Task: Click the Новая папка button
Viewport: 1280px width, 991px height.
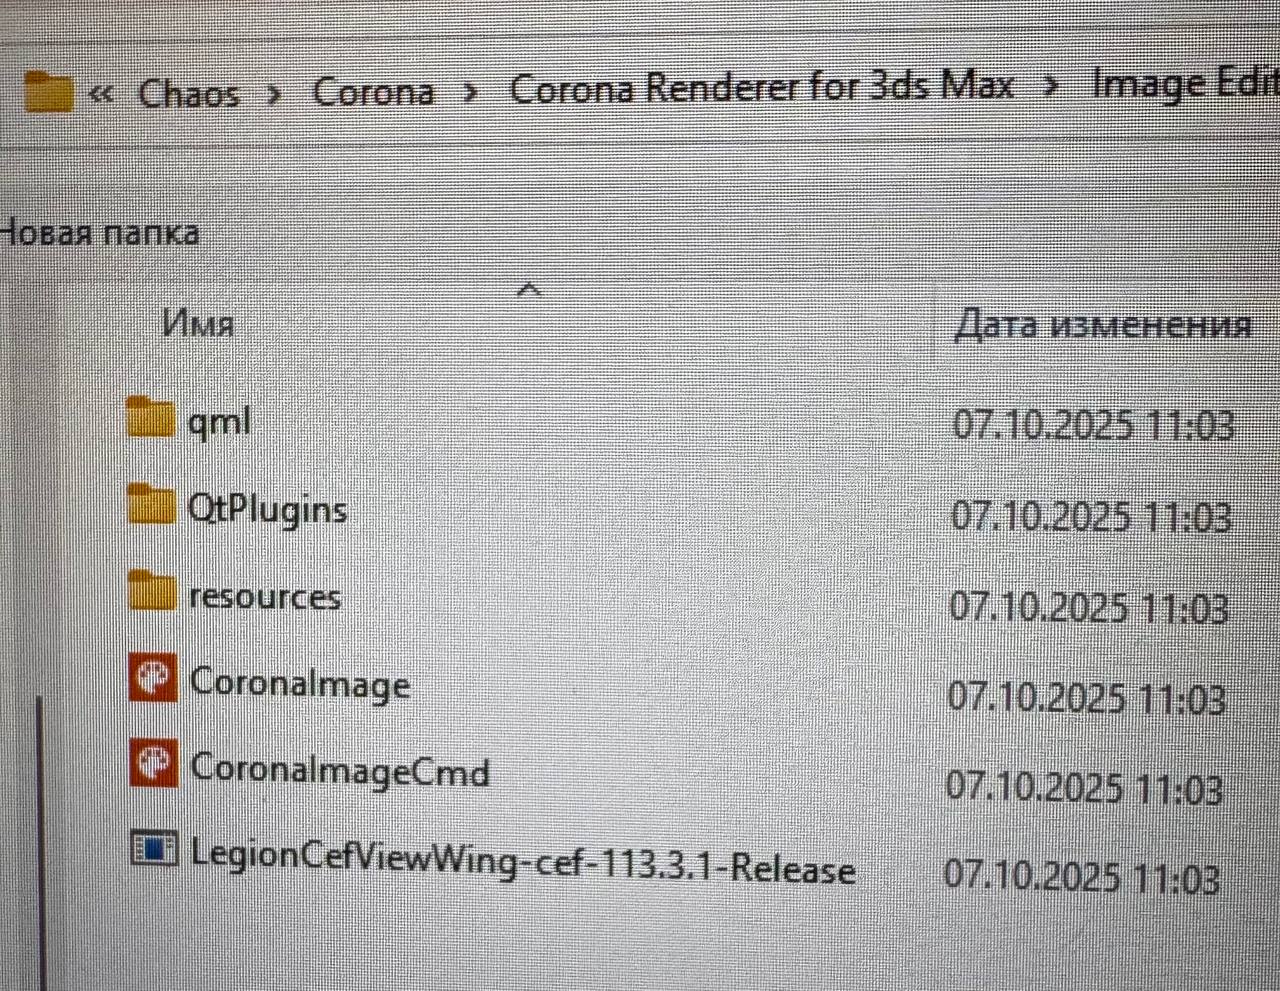Action: [x=98, y=233]
